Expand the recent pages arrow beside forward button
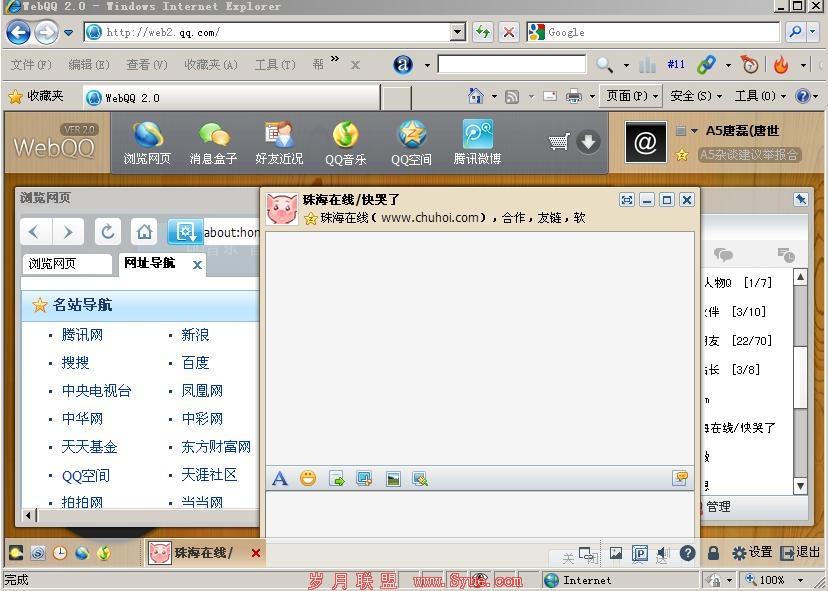Image resolution: width=828 pixels, height=591 pixels. pos(69,33)
